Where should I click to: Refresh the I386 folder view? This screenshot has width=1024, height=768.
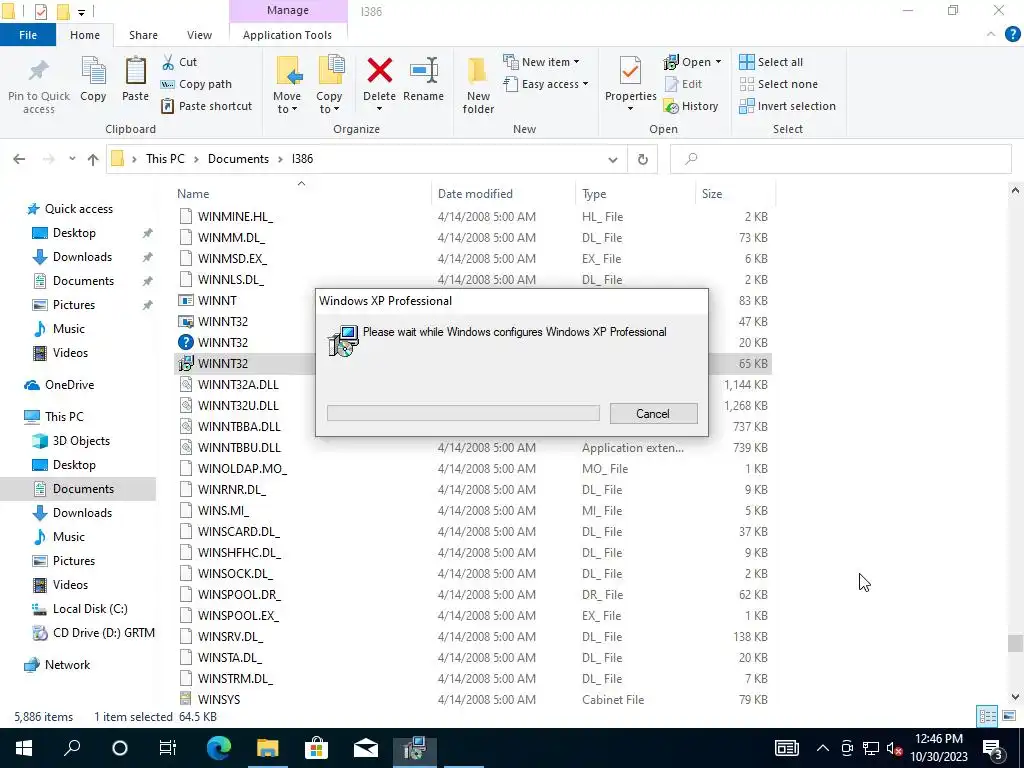pos(643,159)
